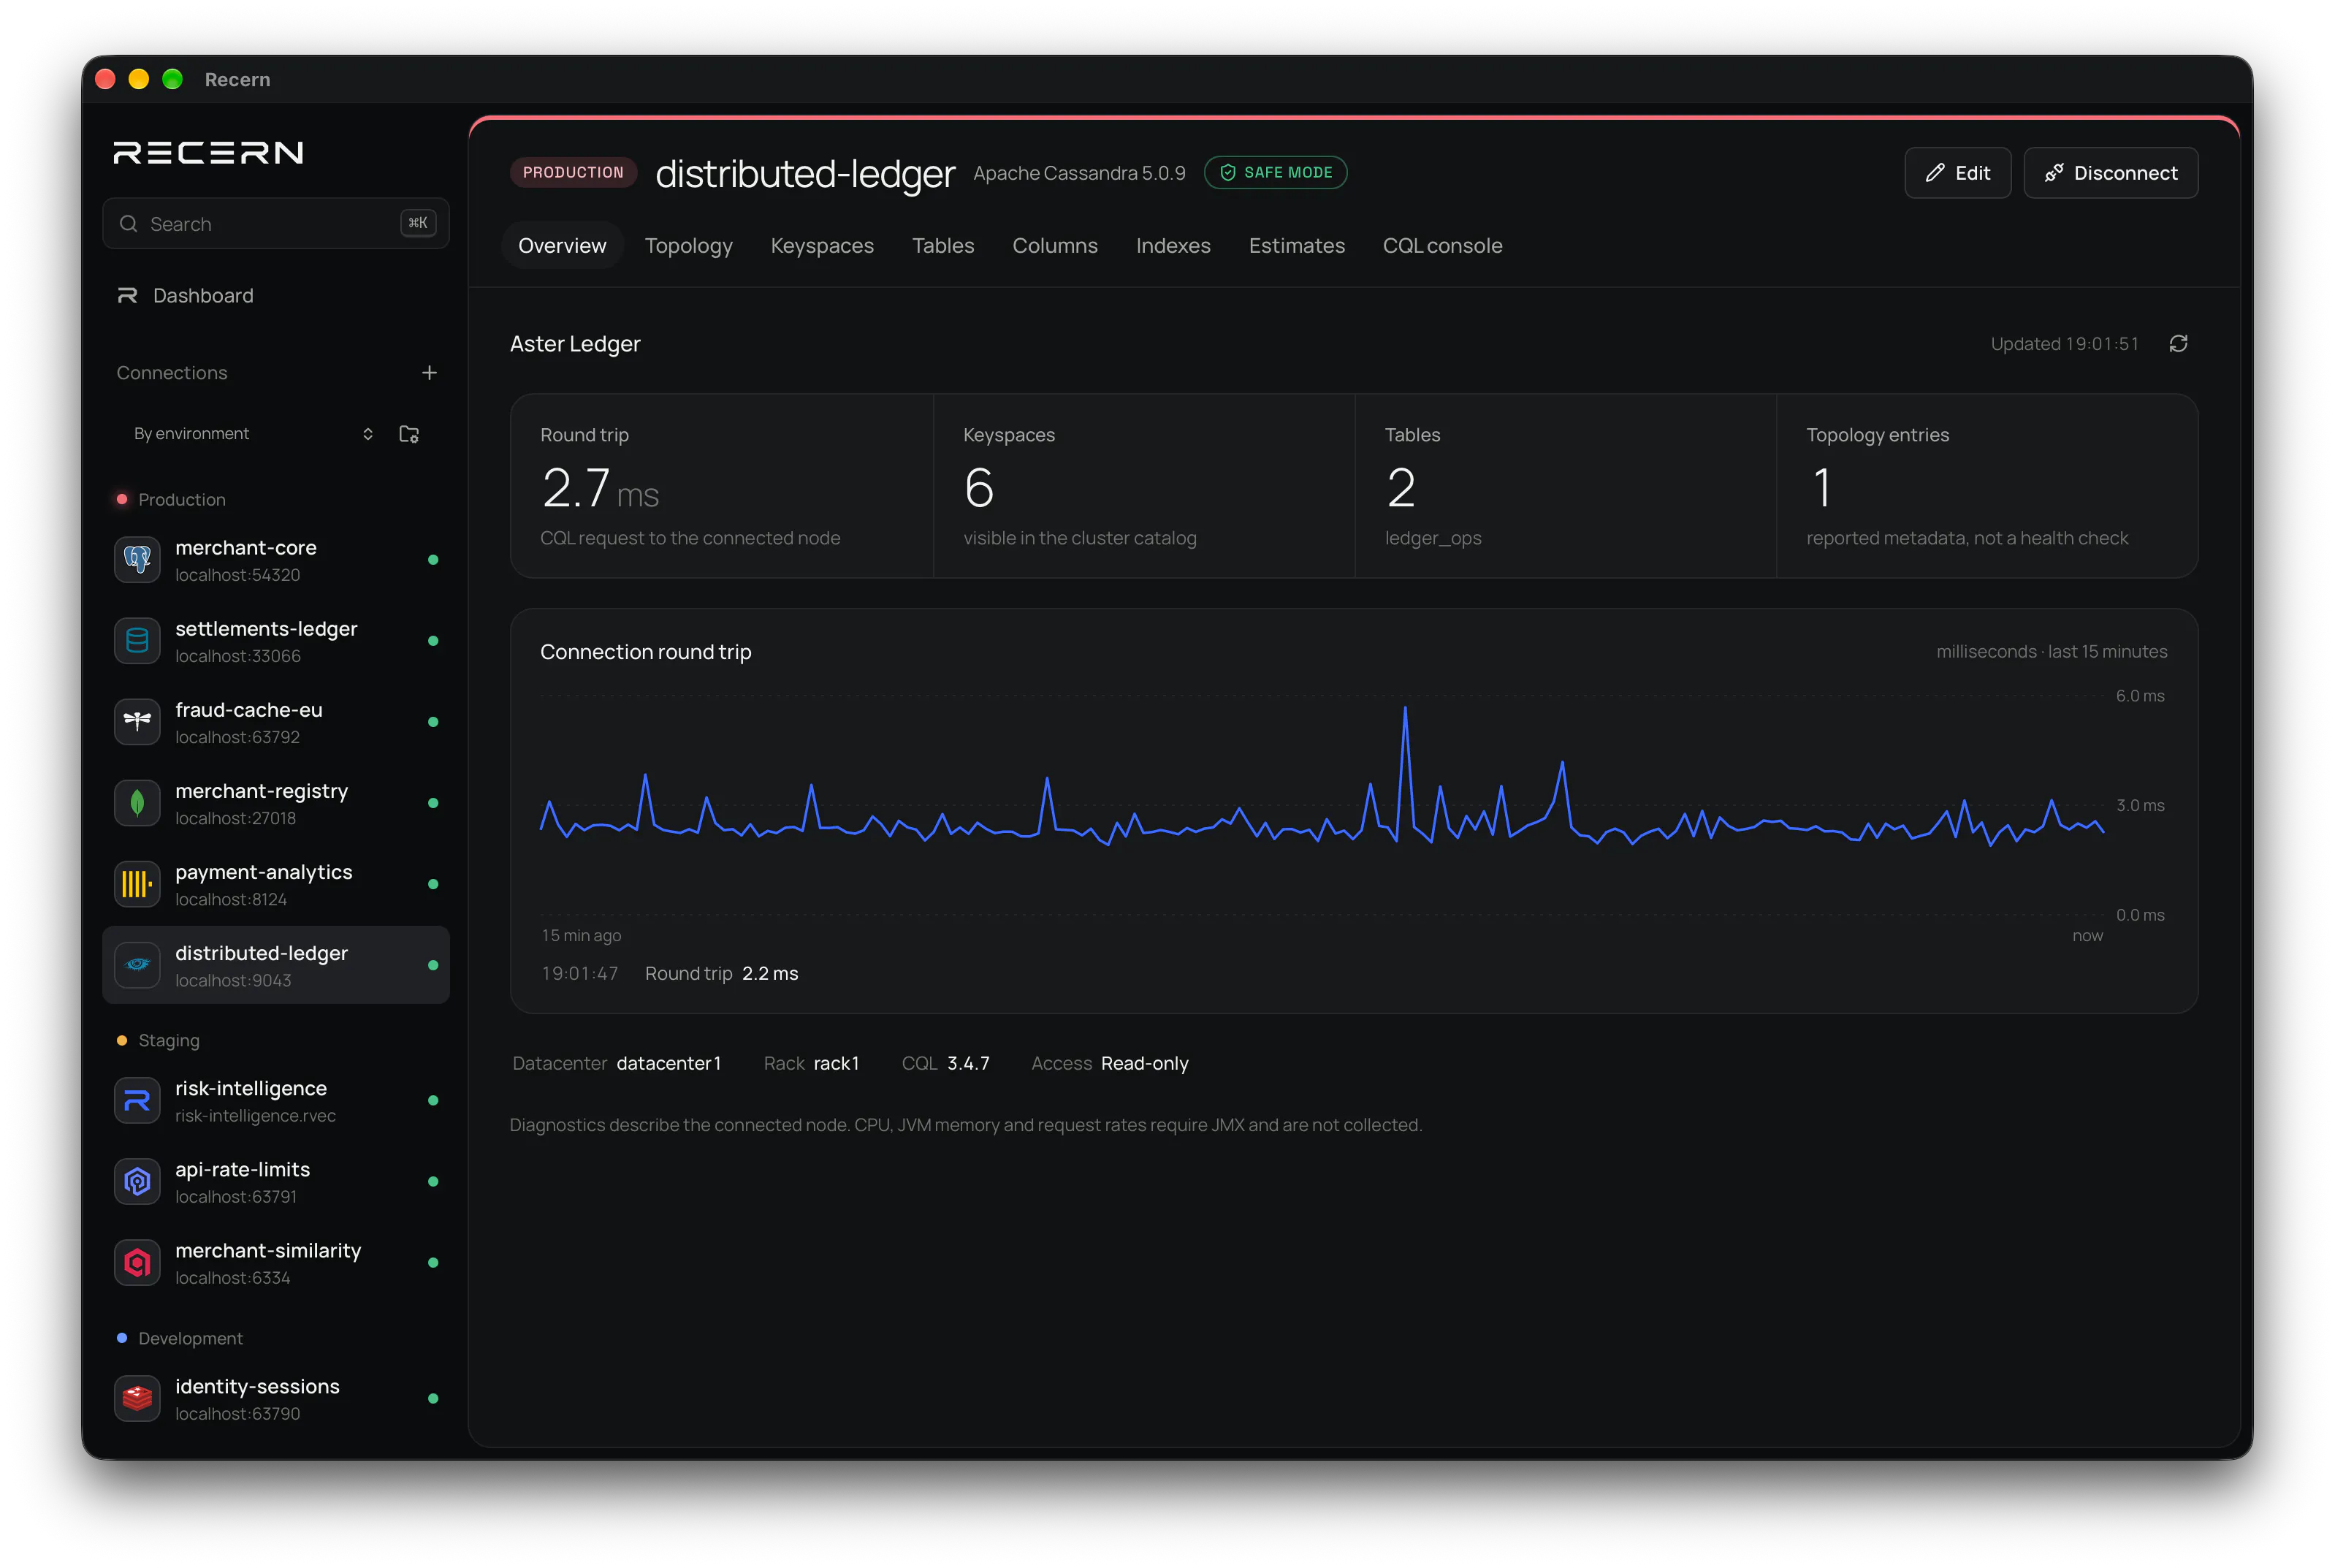Click the api-rate-limits hexagon icon

(137, 1181)
